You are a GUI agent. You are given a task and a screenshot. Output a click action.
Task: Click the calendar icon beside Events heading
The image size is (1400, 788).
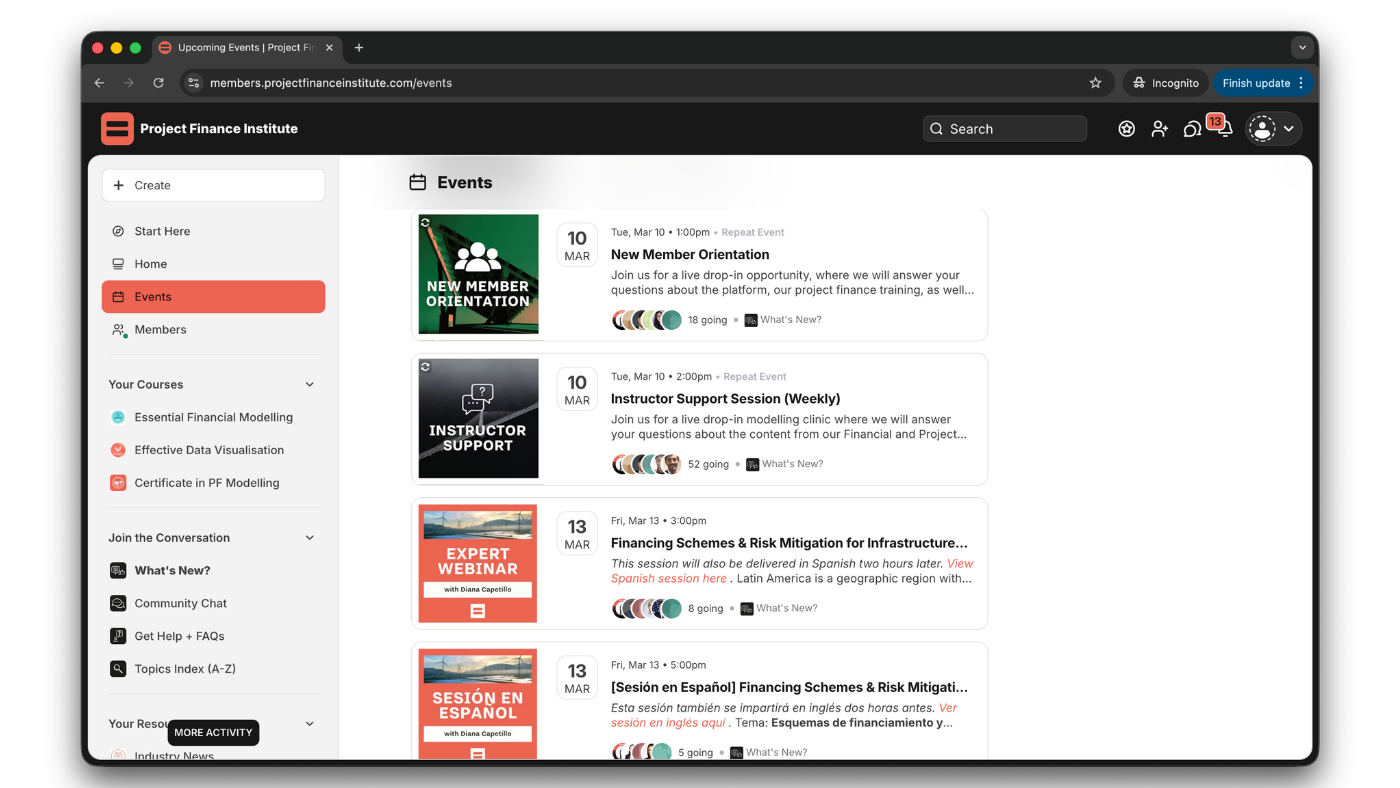pos(418,182)
